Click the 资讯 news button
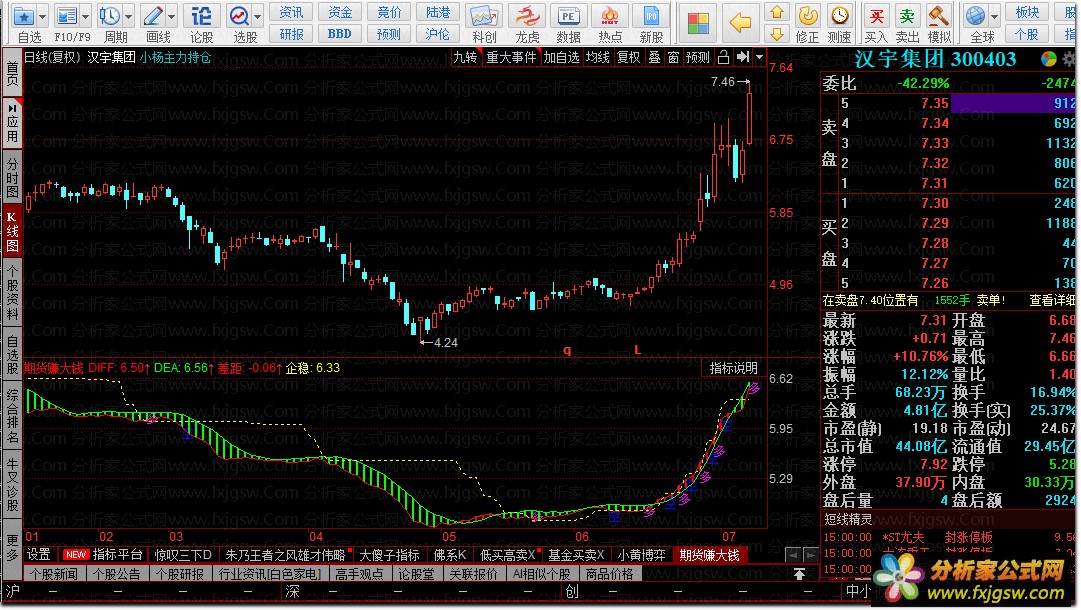This screenshot has height=610, width=1081. pos(291,12)
